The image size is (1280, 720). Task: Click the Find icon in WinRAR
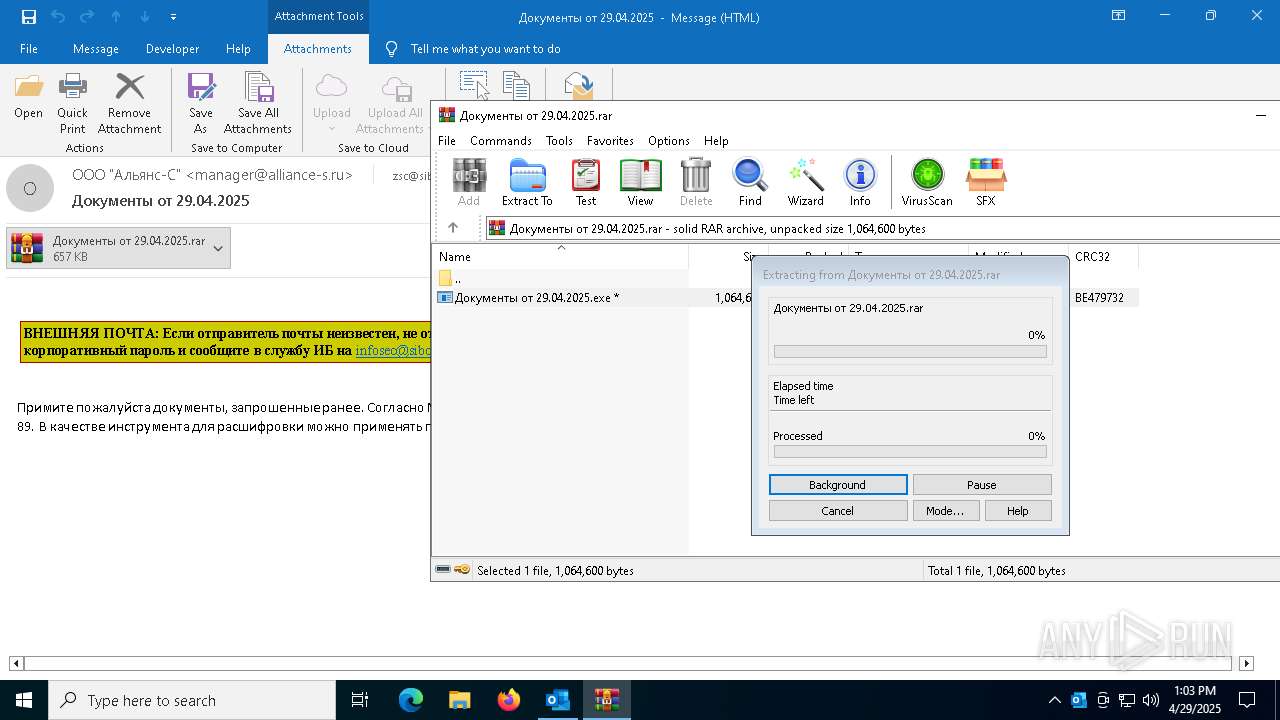[x=750, y=182]
